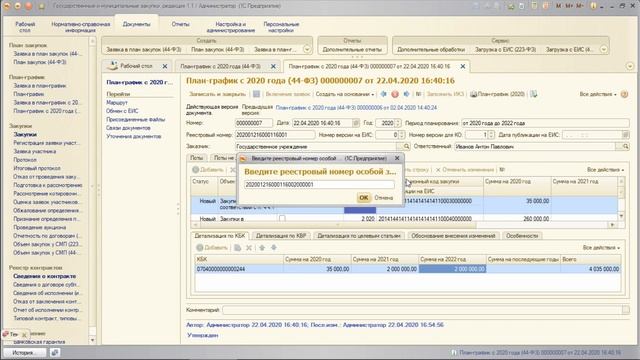Select the Обоснование внесения изменений tab
The height and width of the screenshot is (360, 640).
[453, 236]
